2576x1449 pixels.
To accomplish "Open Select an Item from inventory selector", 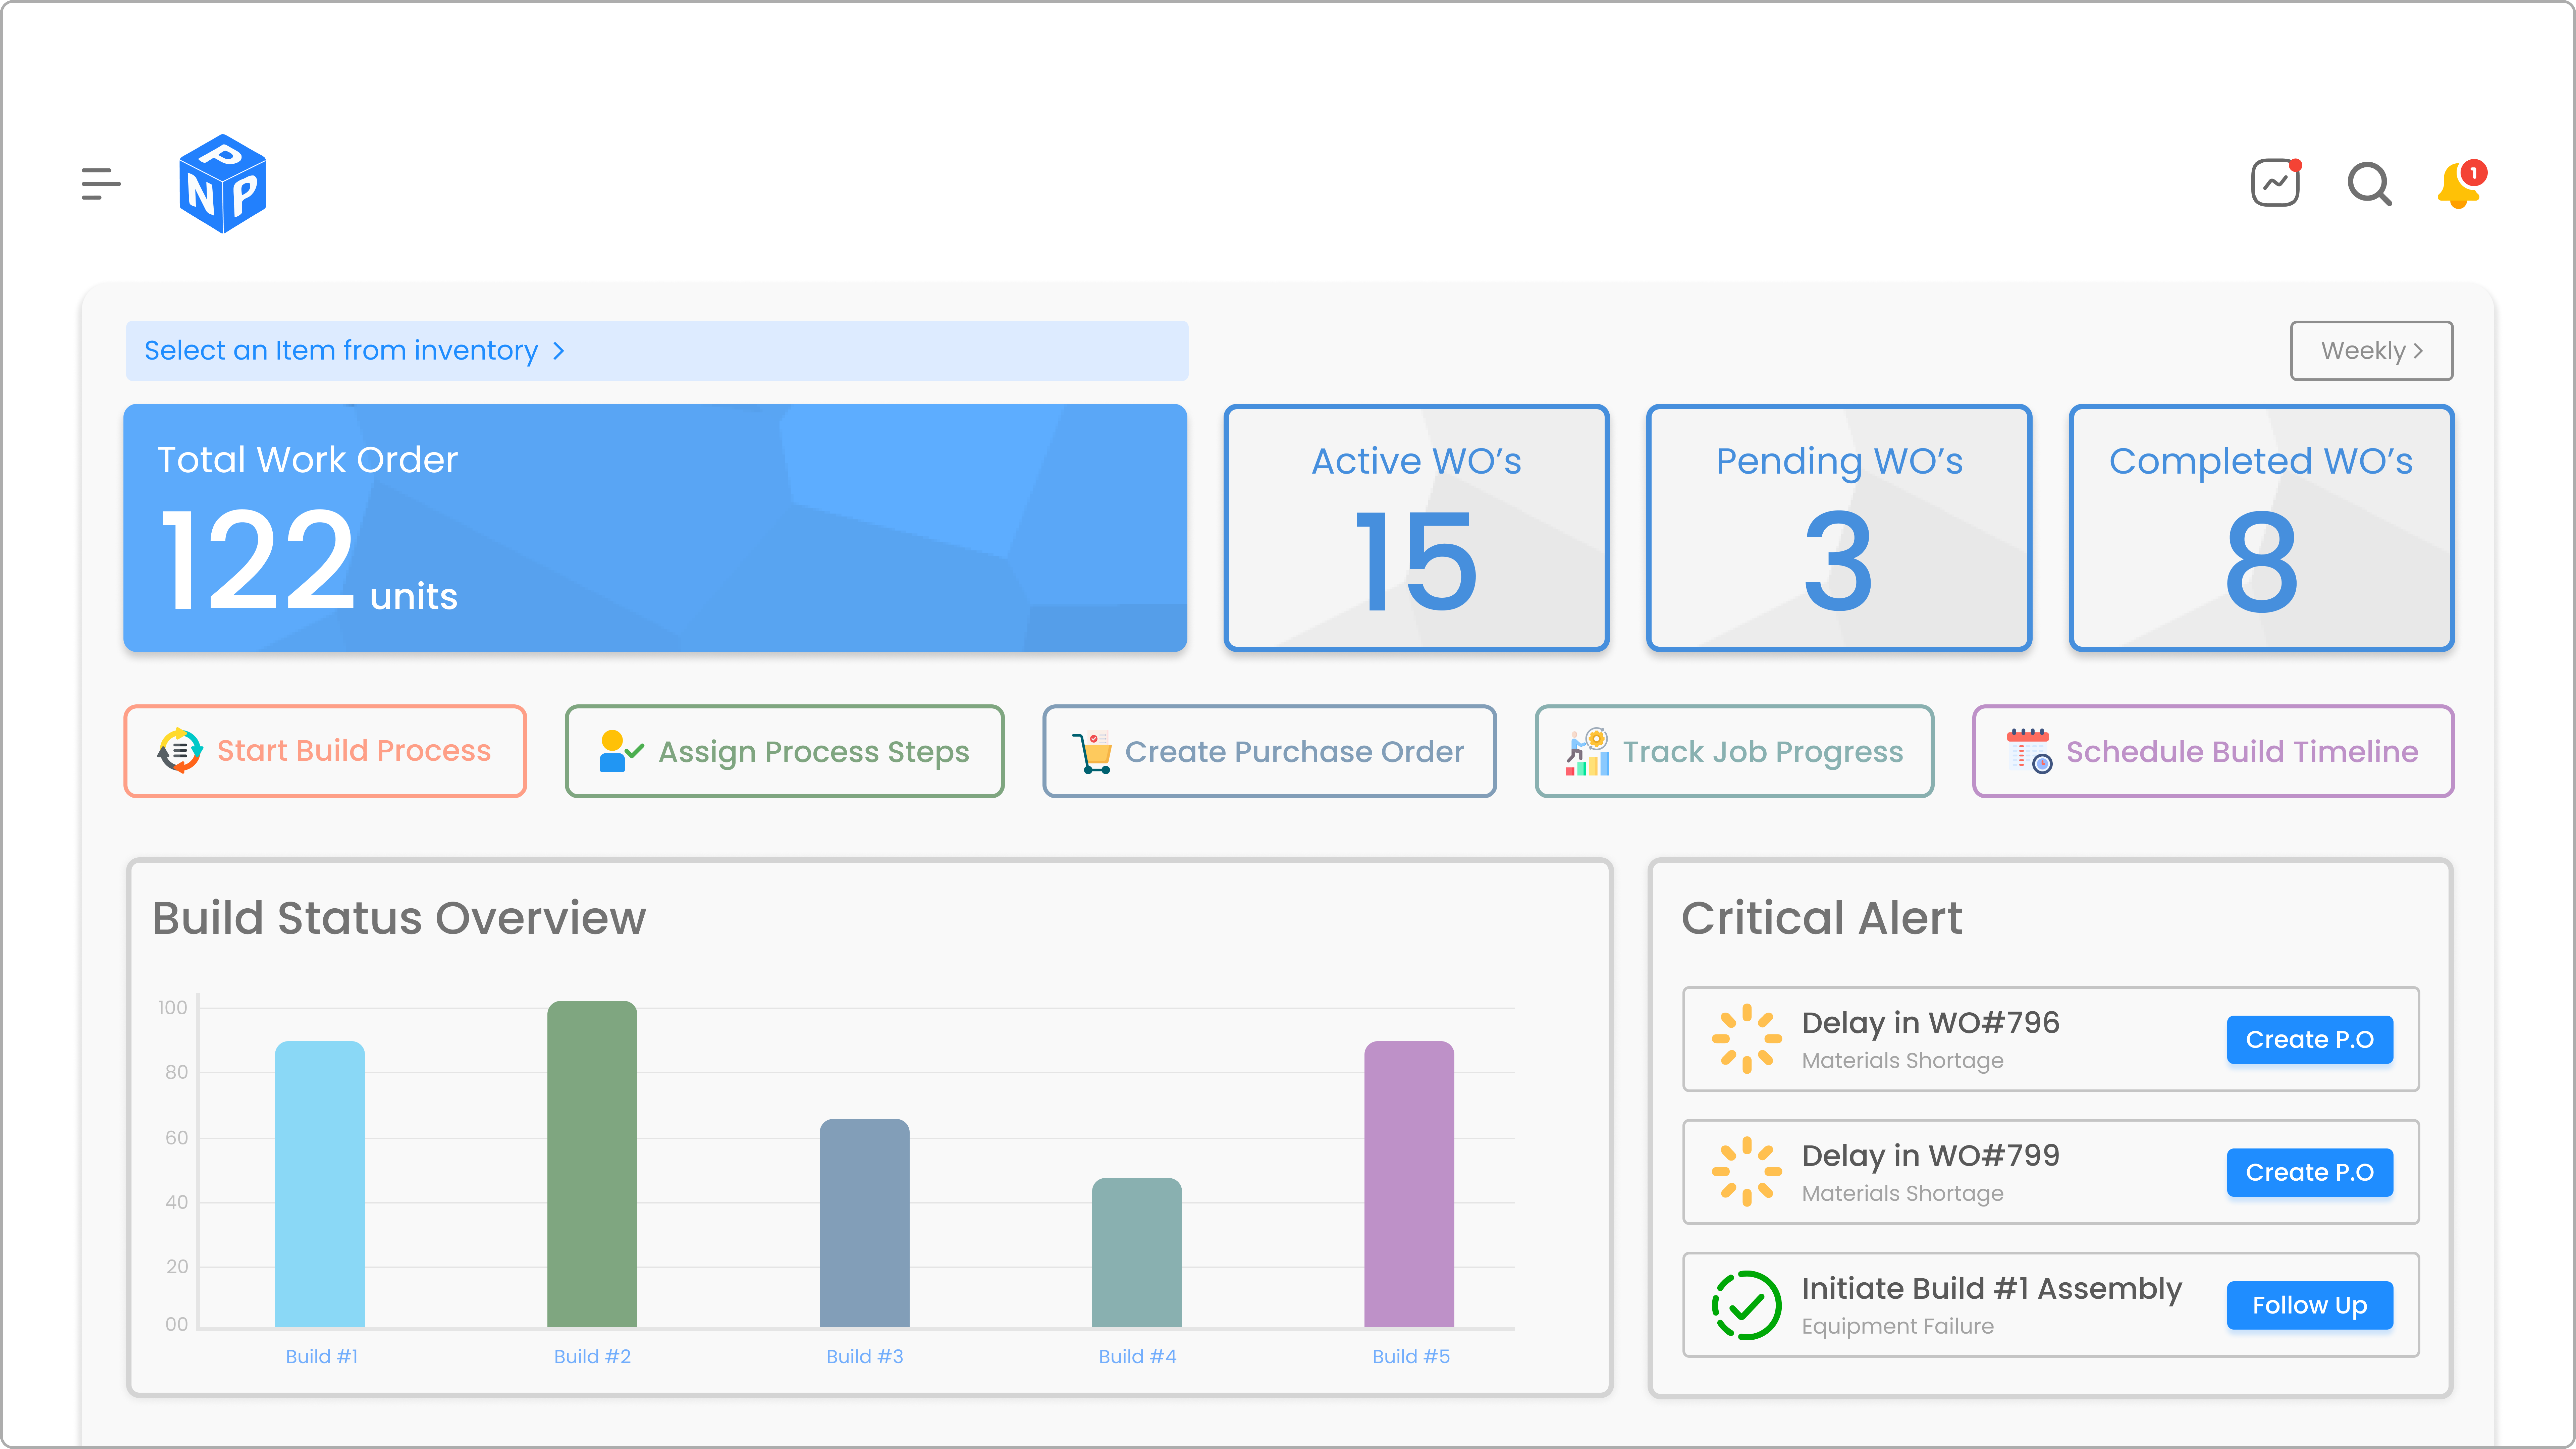I will (x=656, y=351).
